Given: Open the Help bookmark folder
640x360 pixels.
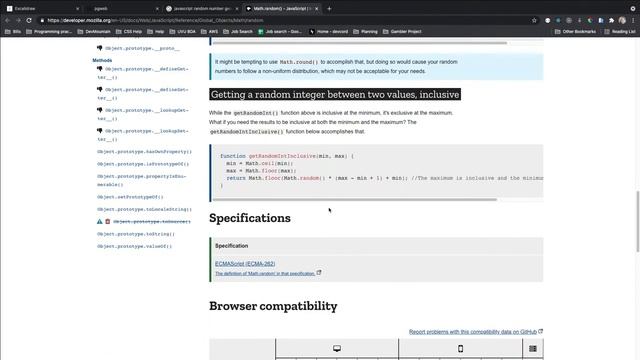Looking at the screenshot, I should (x=156, y=31).
